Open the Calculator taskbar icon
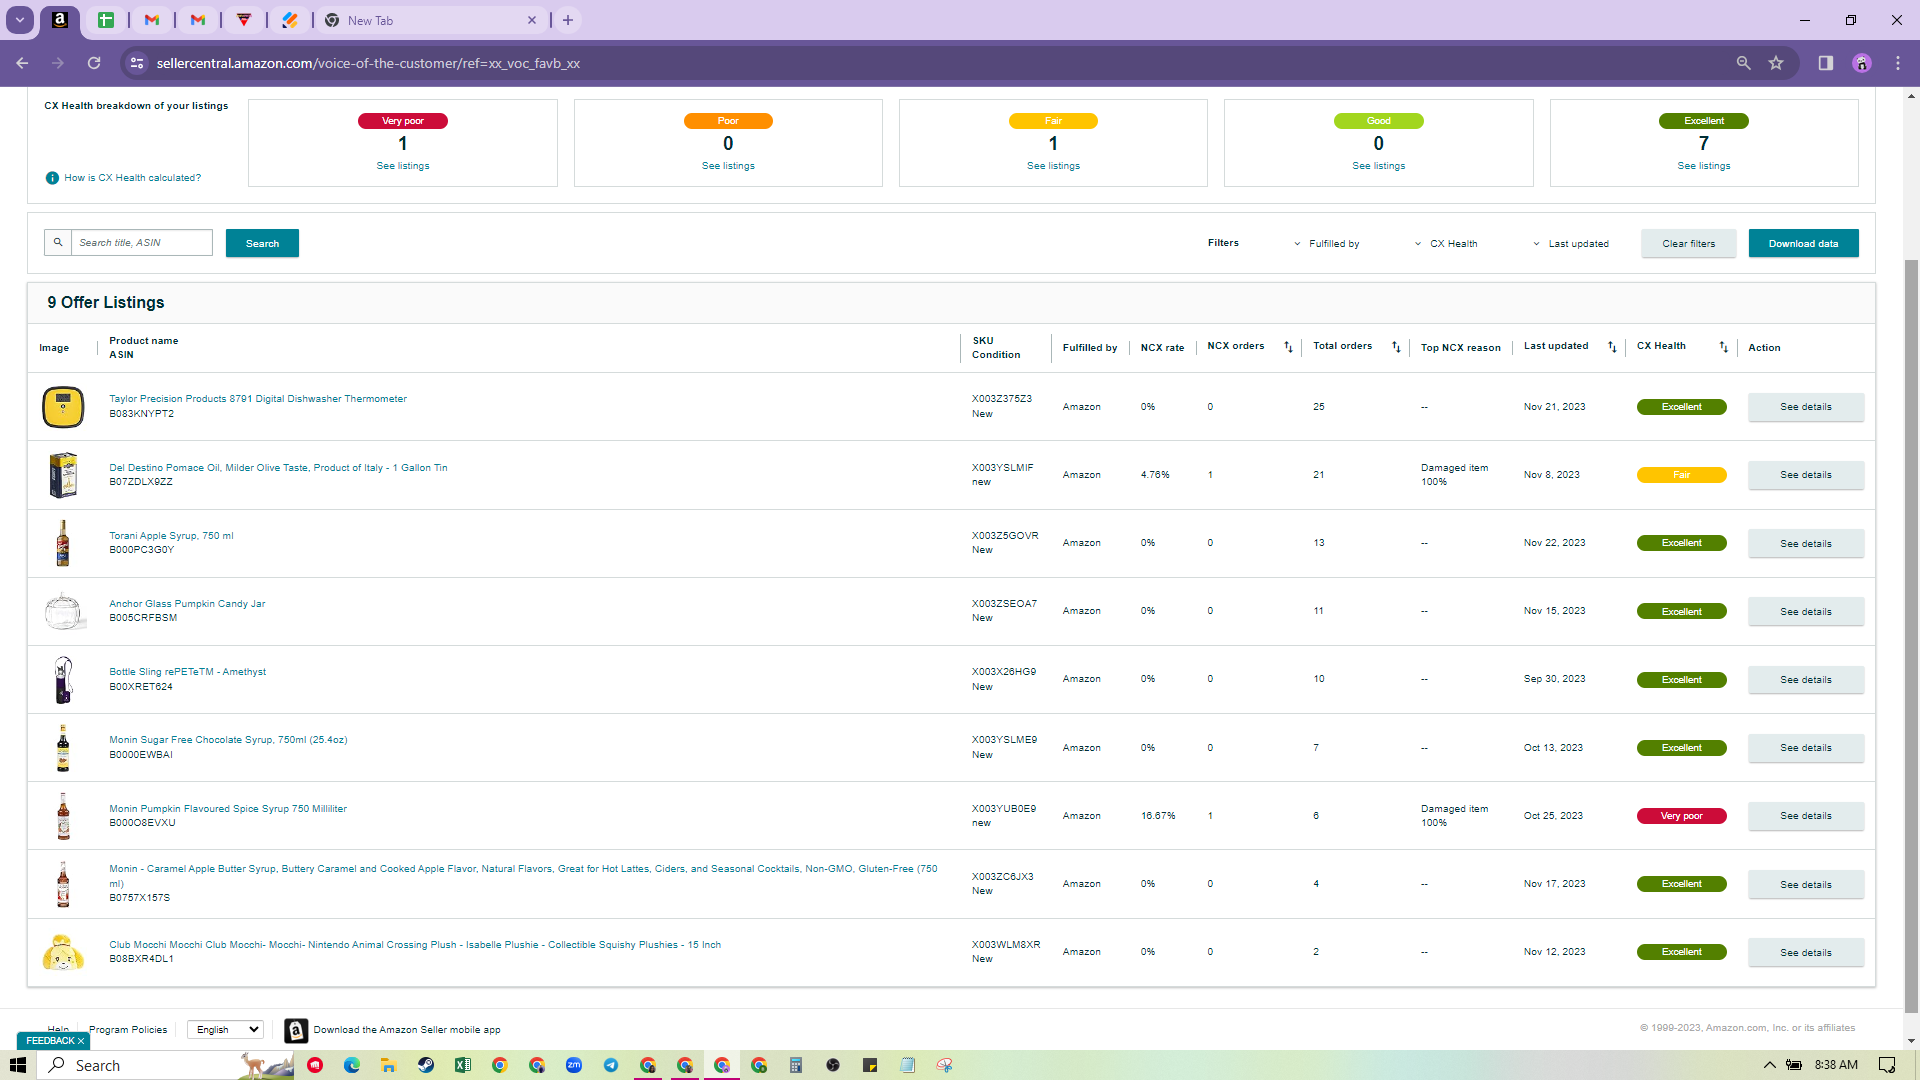1920x1080 pixels. click(x=796, y=1065)
